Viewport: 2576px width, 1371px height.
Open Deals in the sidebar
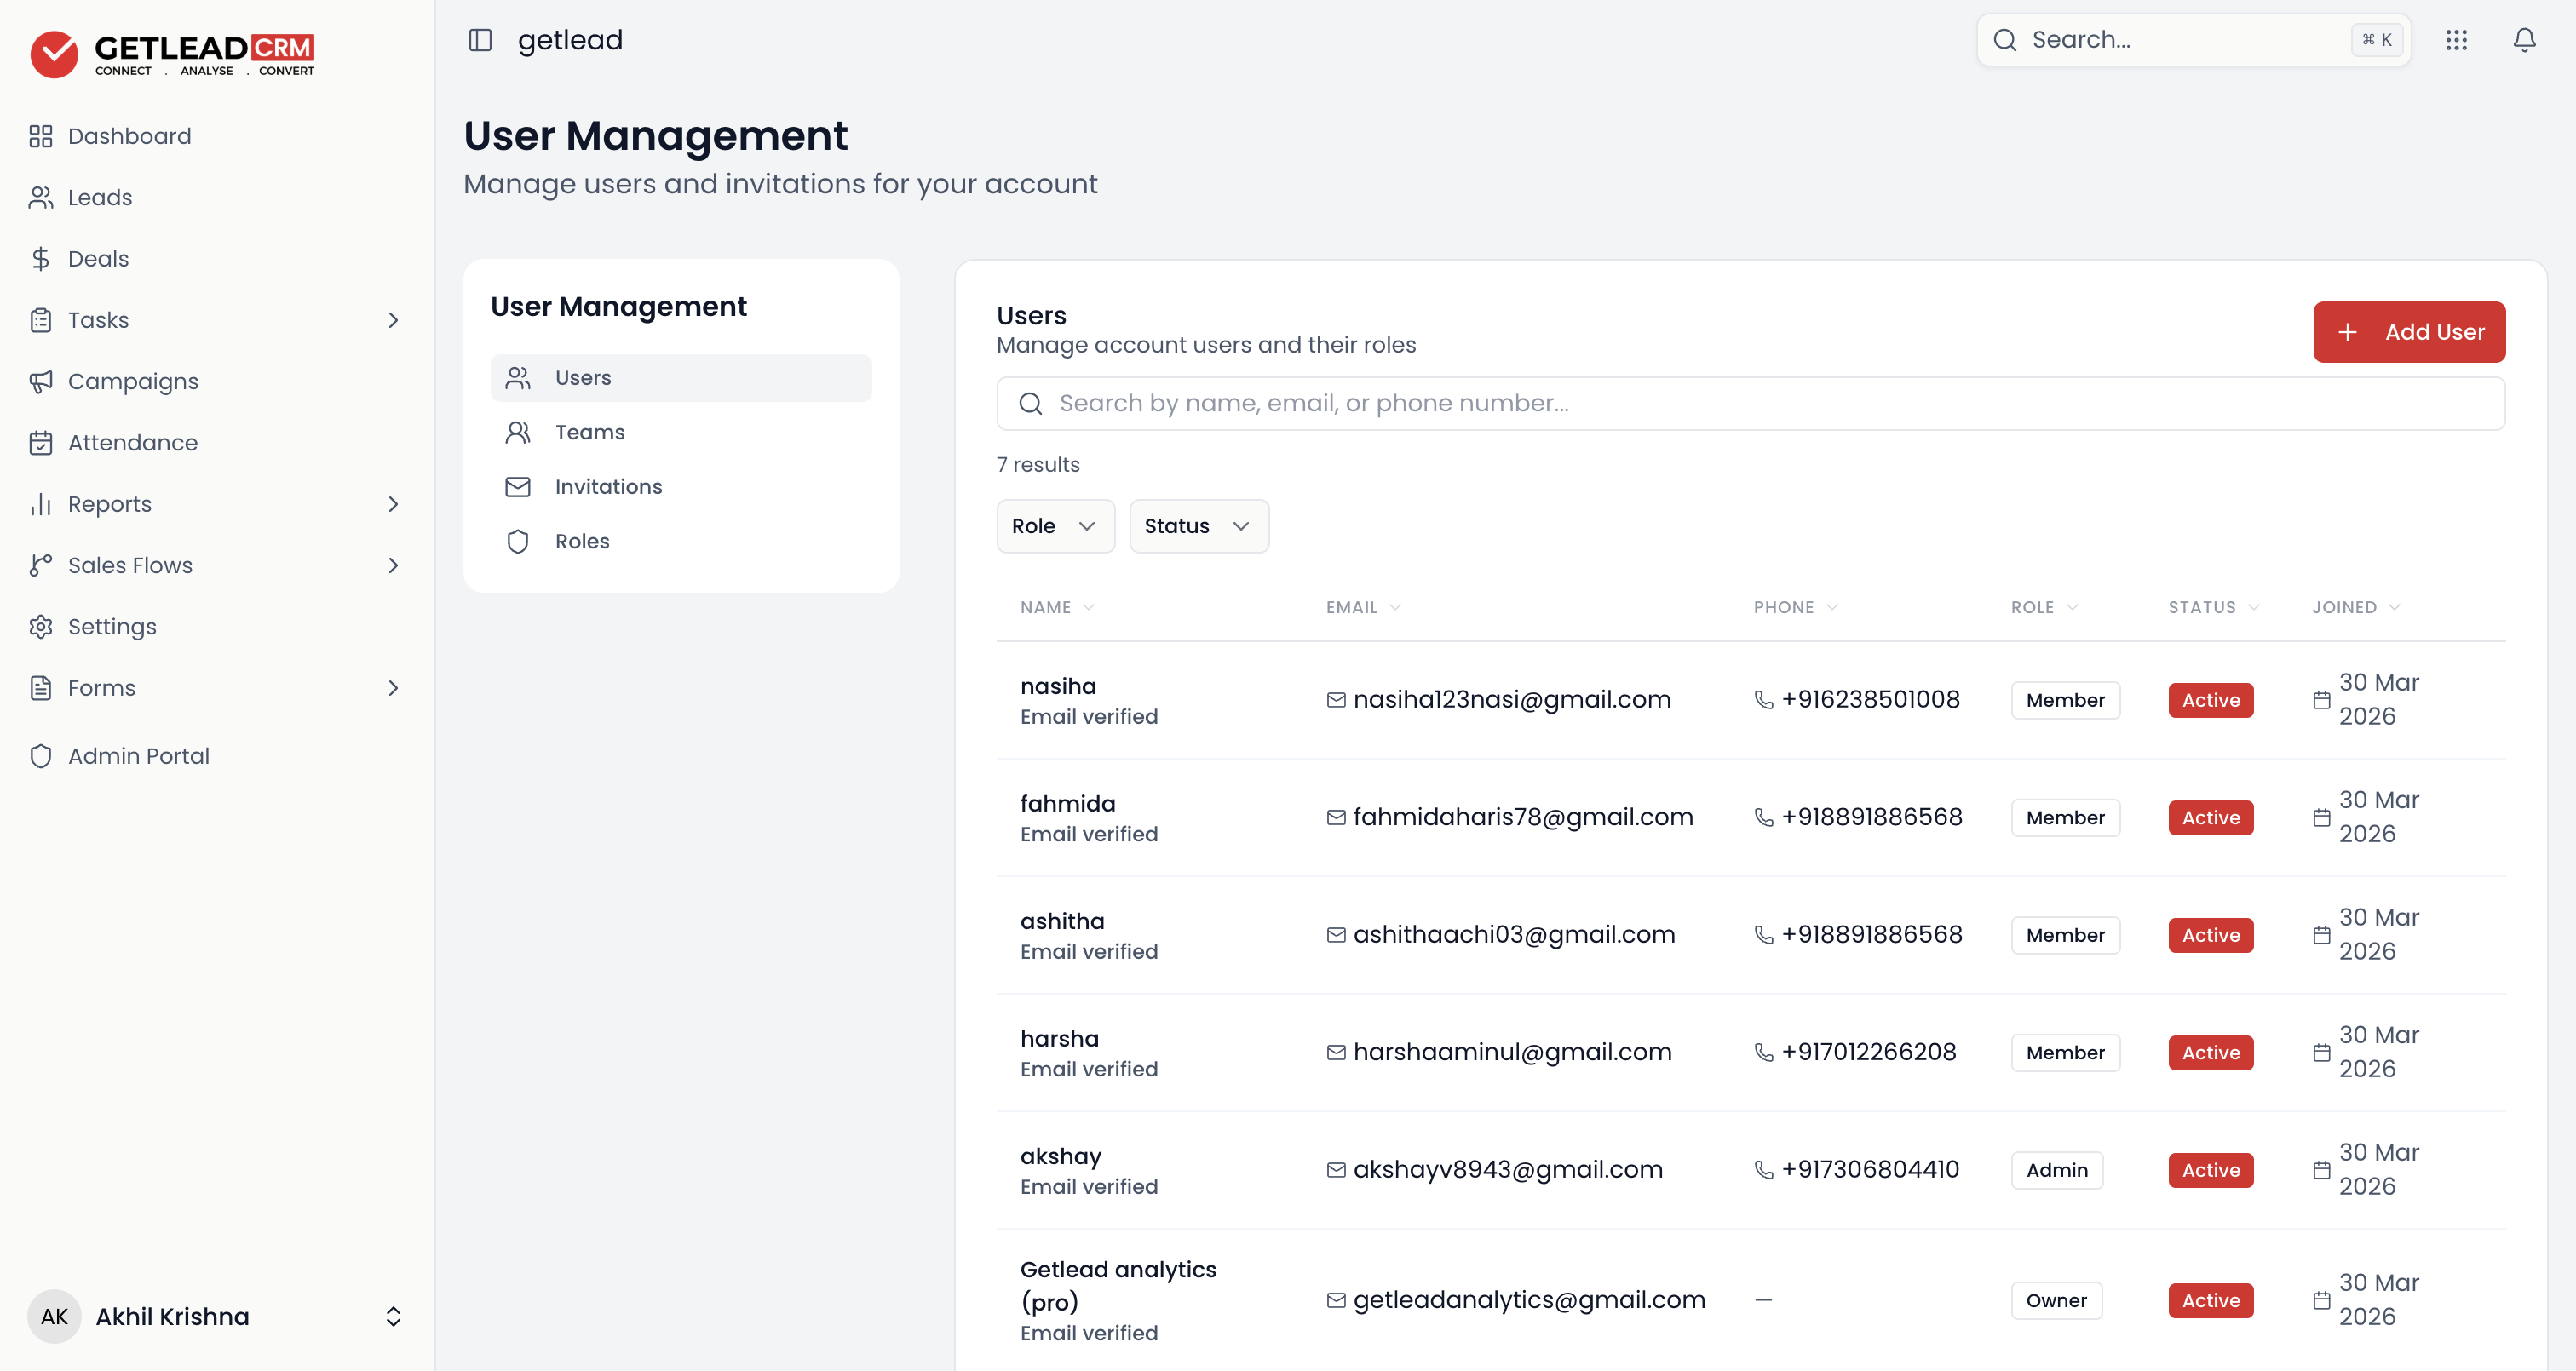98,259
